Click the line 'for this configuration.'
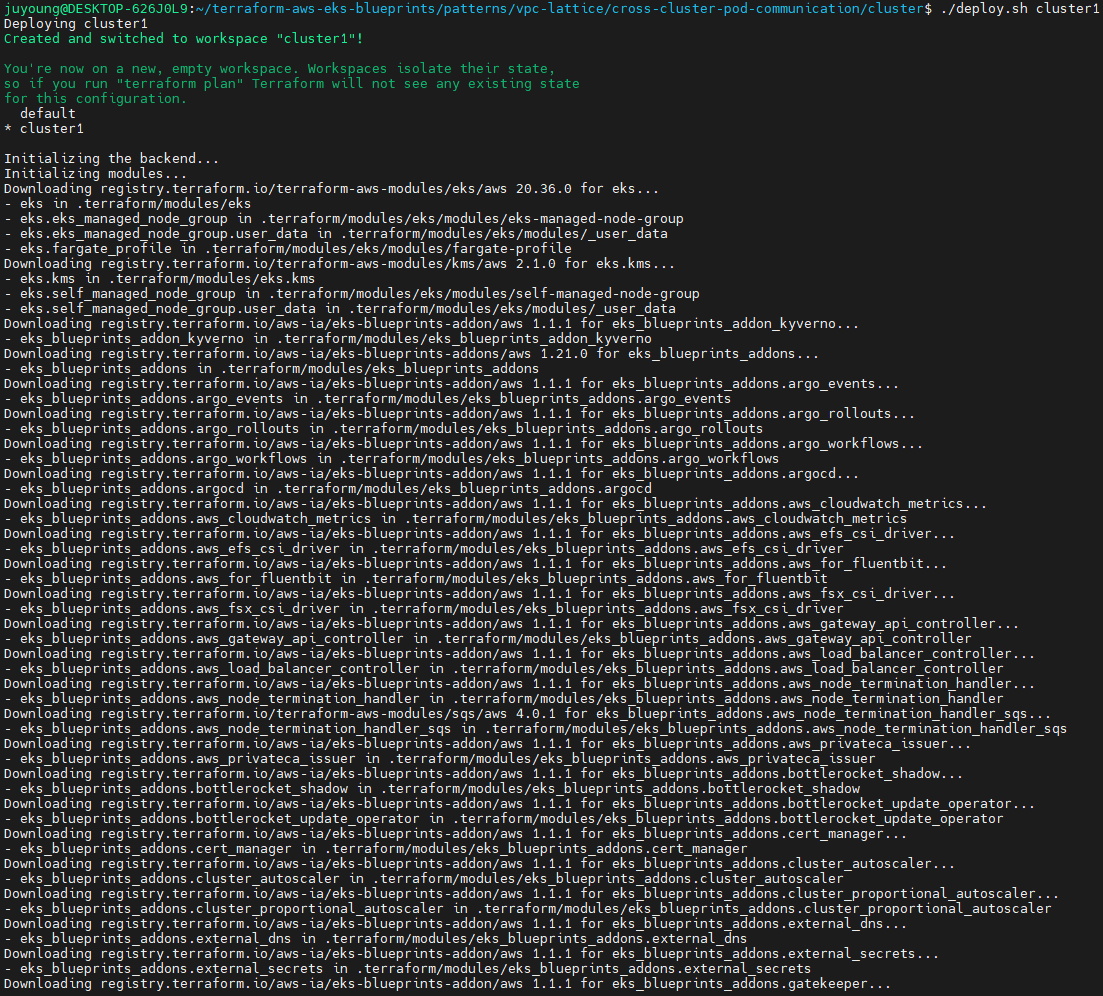This screenshot has height=996, width=1103. pos(95,98)
